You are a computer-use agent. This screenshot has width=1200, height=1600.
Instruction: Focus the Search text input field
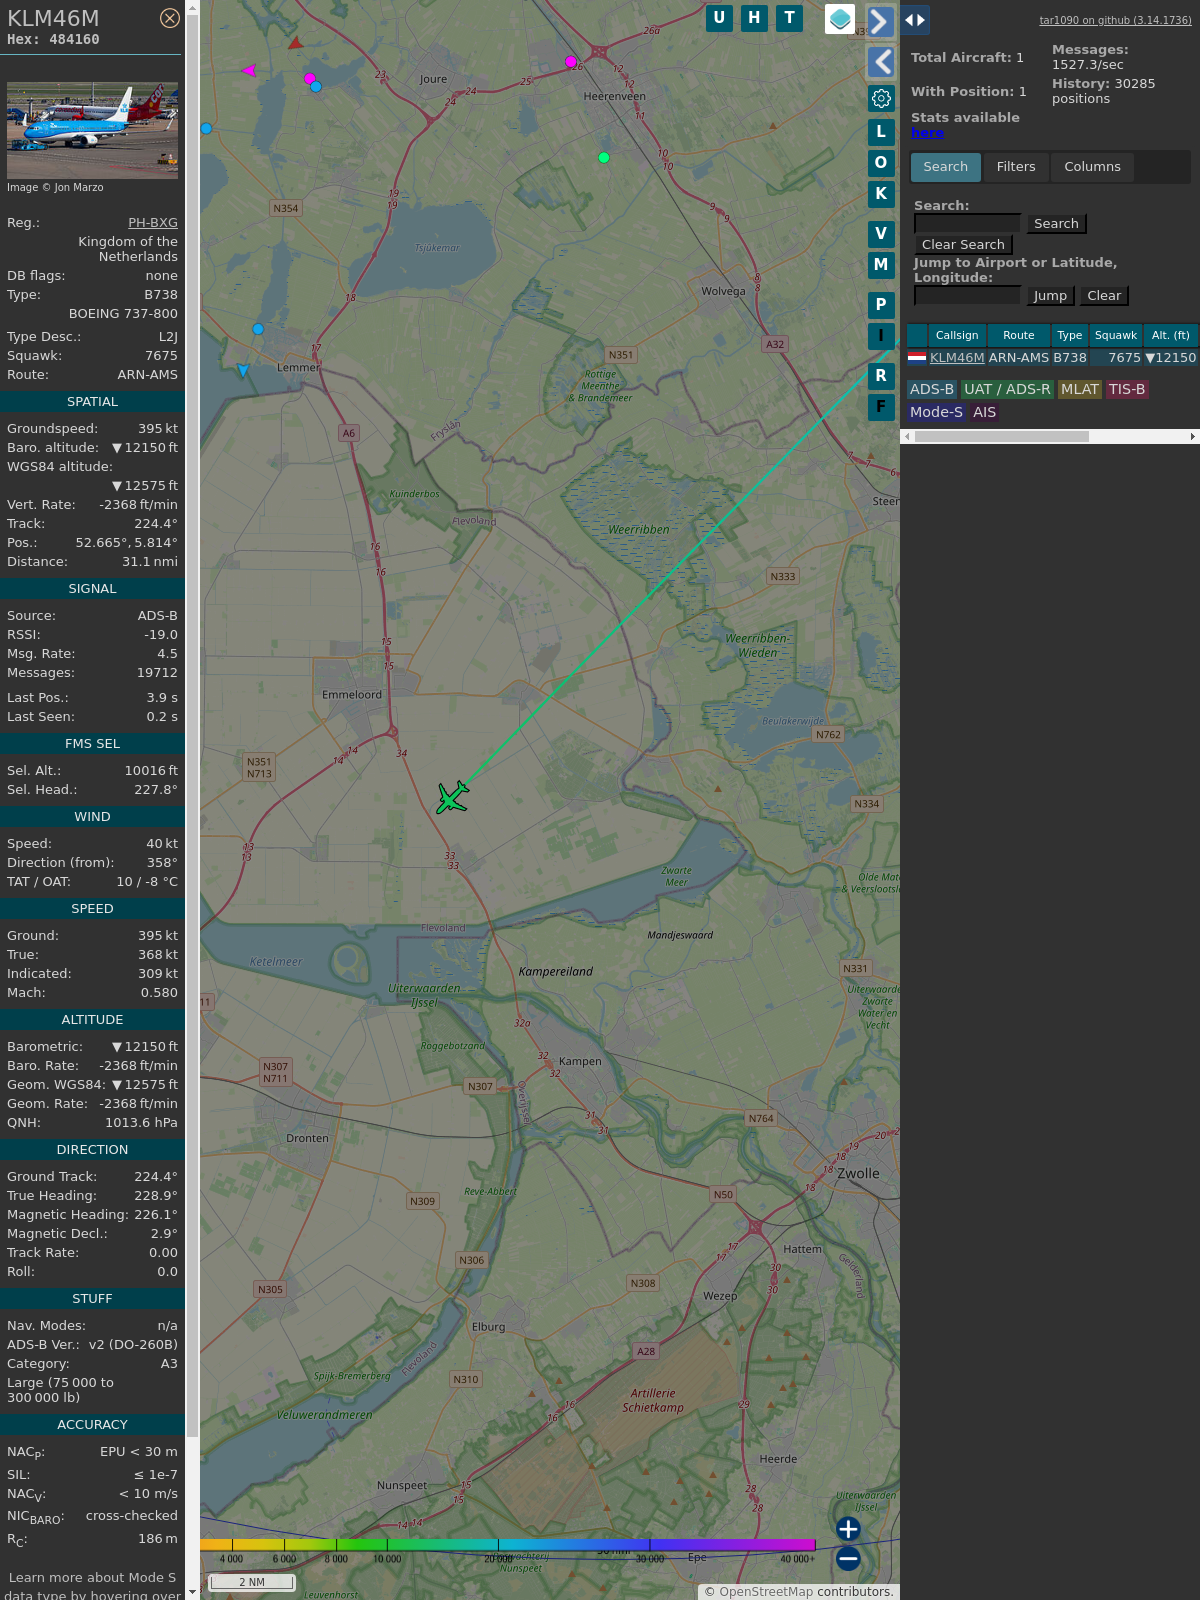(967, 224)
